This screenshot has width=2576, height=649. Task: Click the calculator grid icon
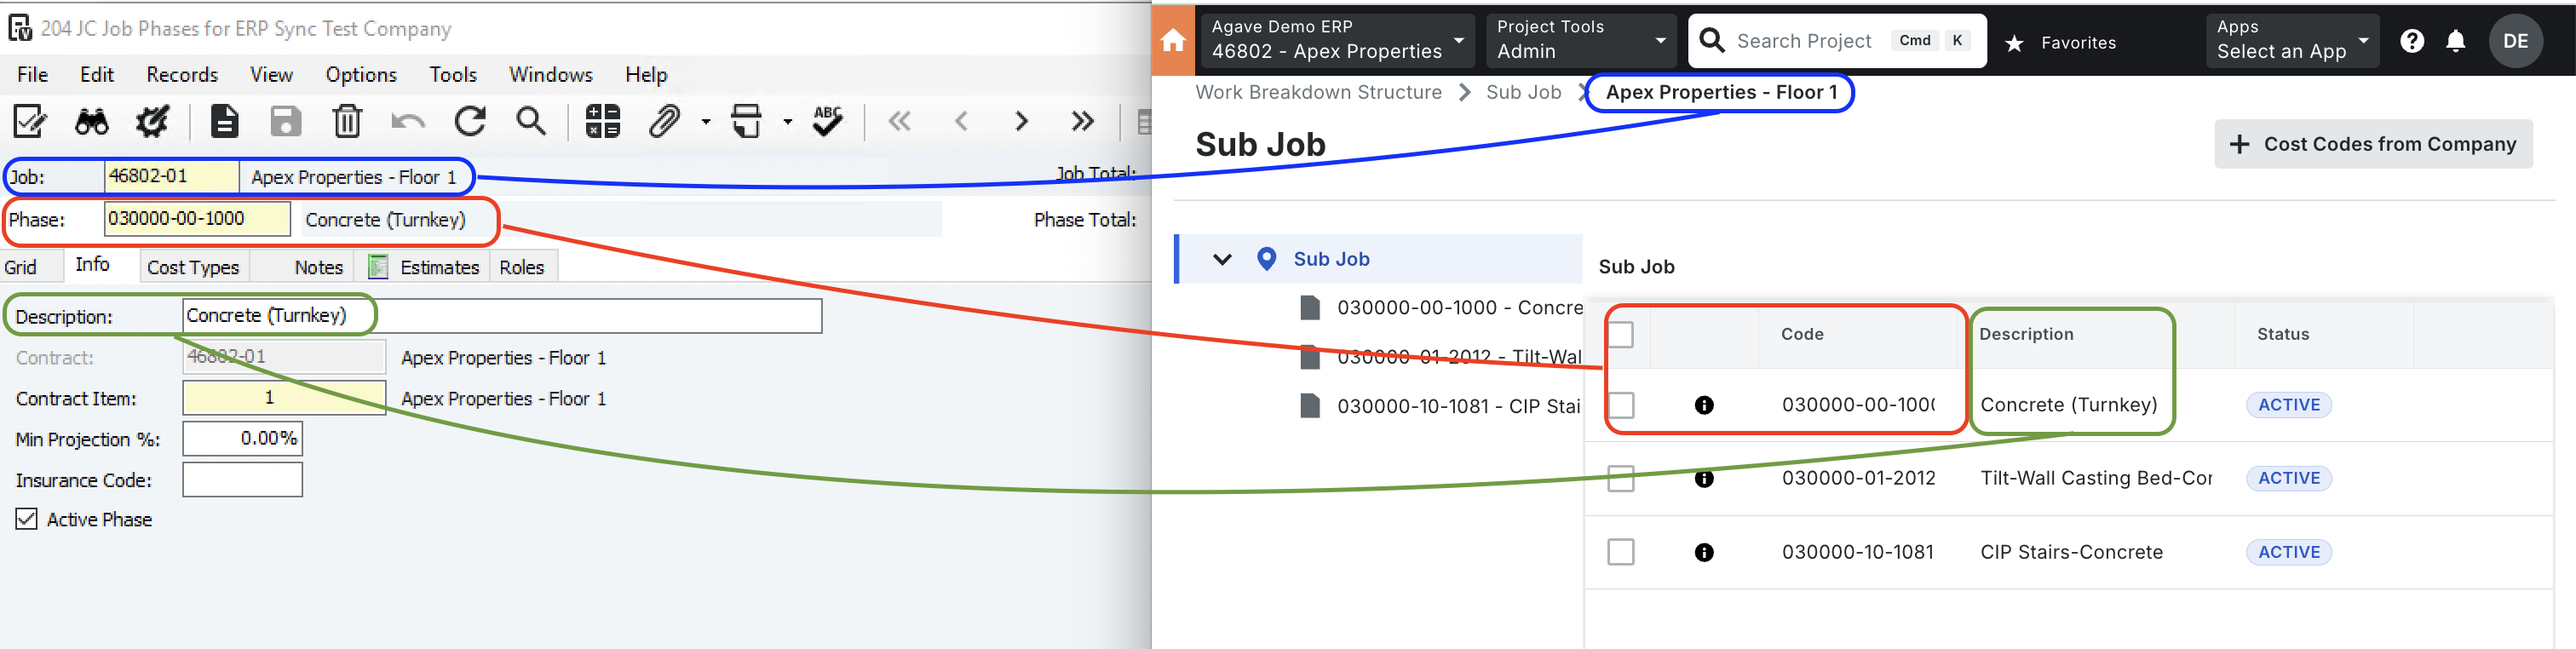pyautogui.click(x=603, y=122)
